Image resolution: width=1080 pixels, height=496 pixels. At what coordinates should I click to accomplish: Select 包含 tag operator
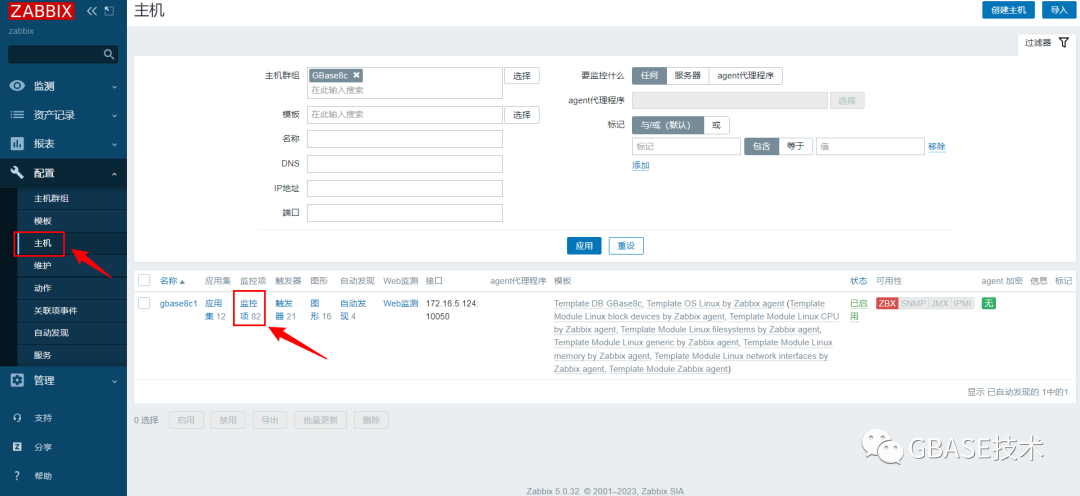click(x=761, y=146)
